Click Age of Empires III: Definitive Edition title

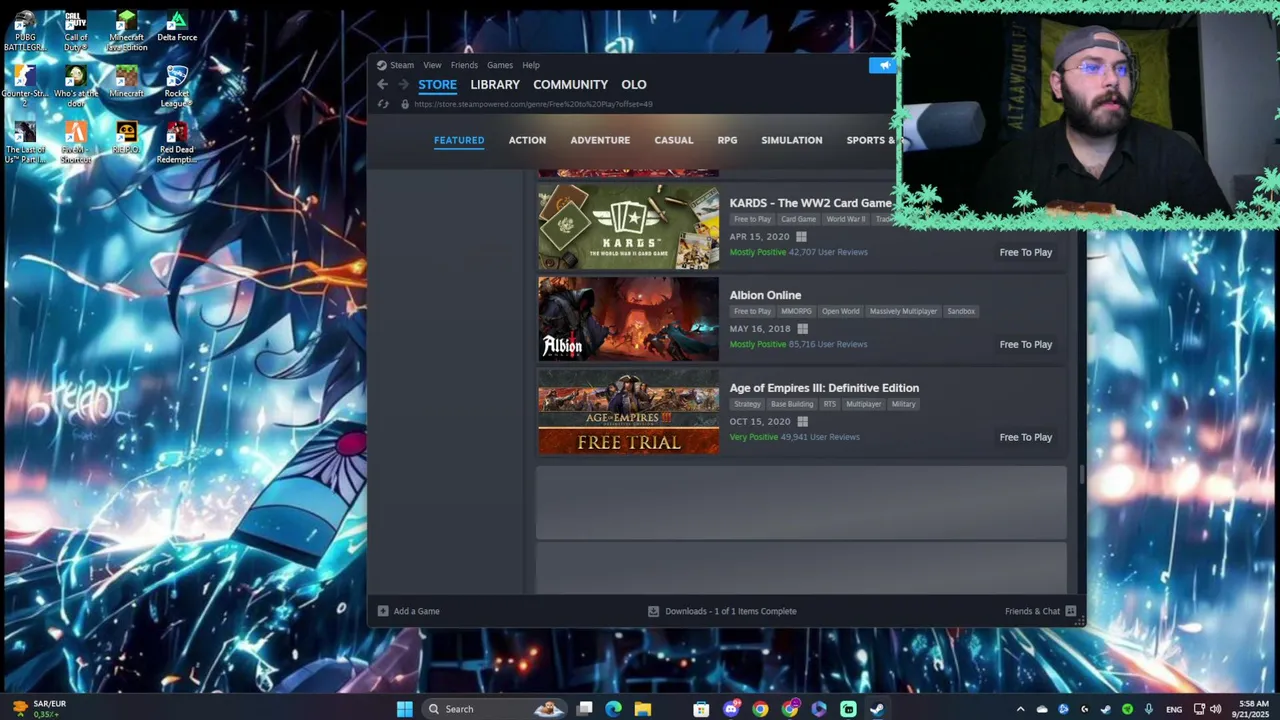824,388
